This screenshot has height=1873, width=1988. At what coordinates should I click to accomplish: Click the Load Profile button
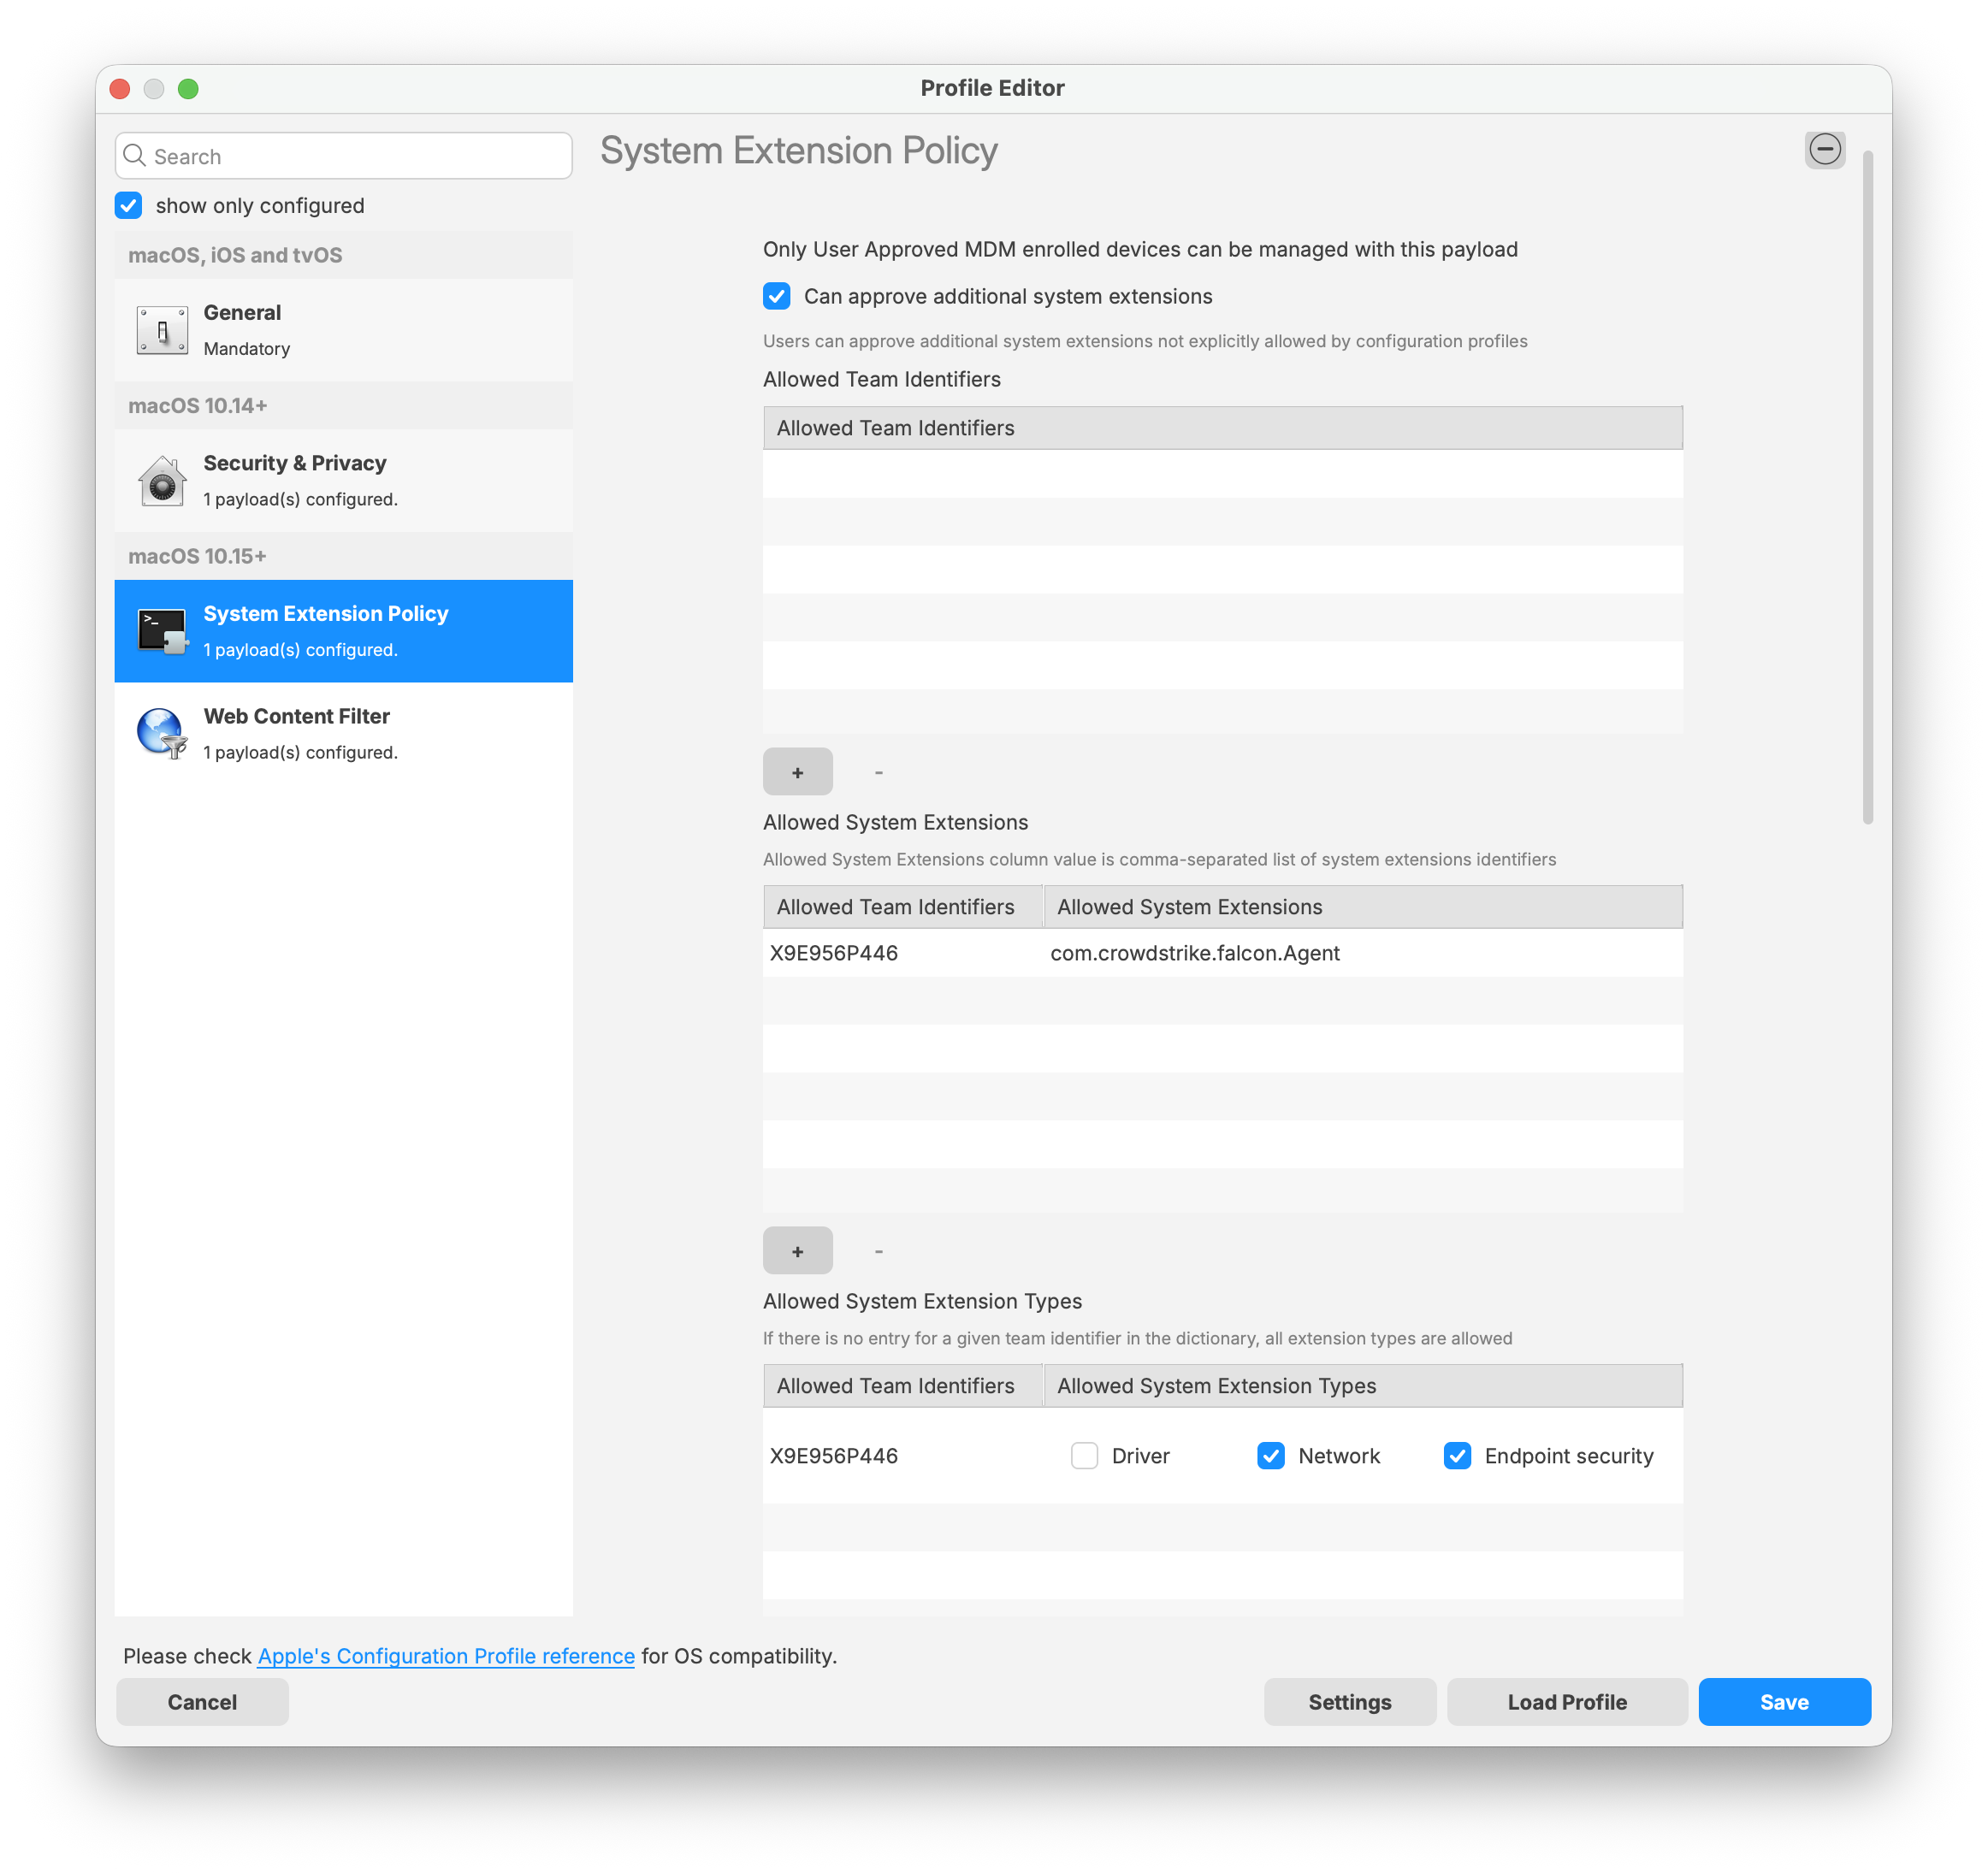coord(1566,1702)
